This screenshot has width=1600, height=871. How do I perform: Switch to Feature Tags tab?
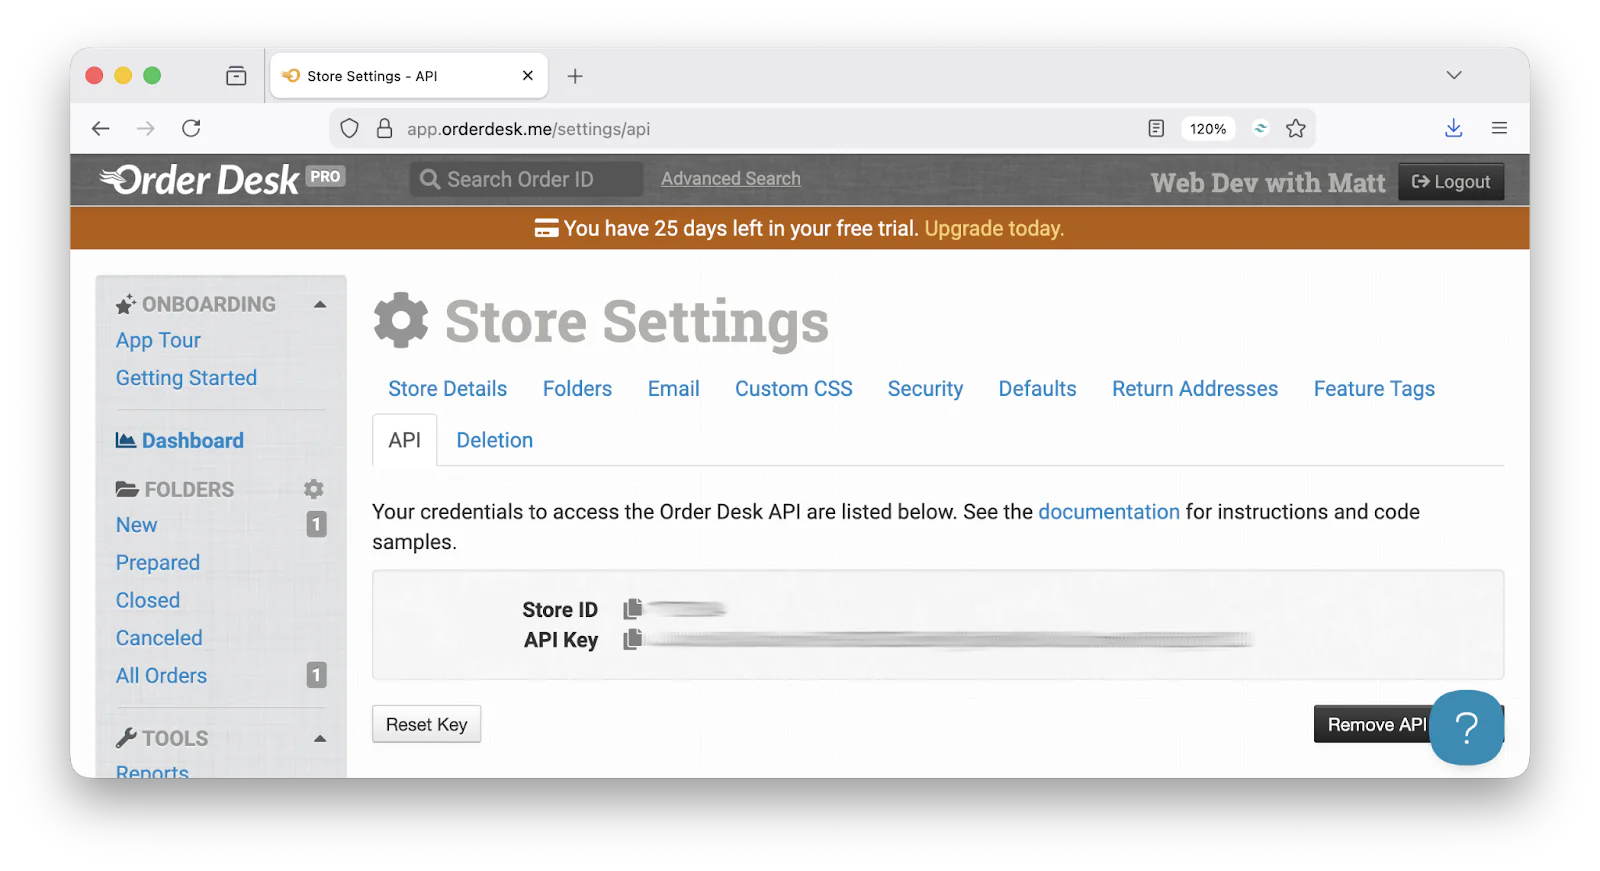coord(1374,389)
